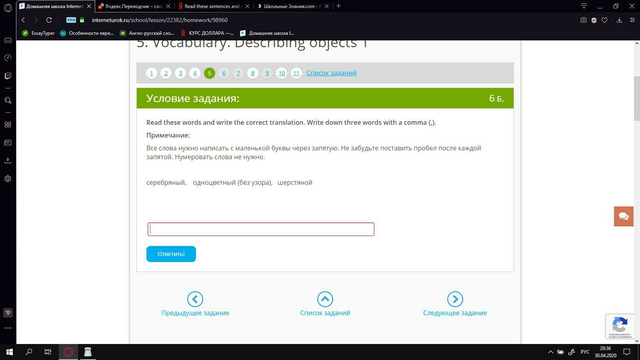Open GX Corner gamepad icon in sidebar
Viewport: 640px width, 360px height.
tap(8, 40)
